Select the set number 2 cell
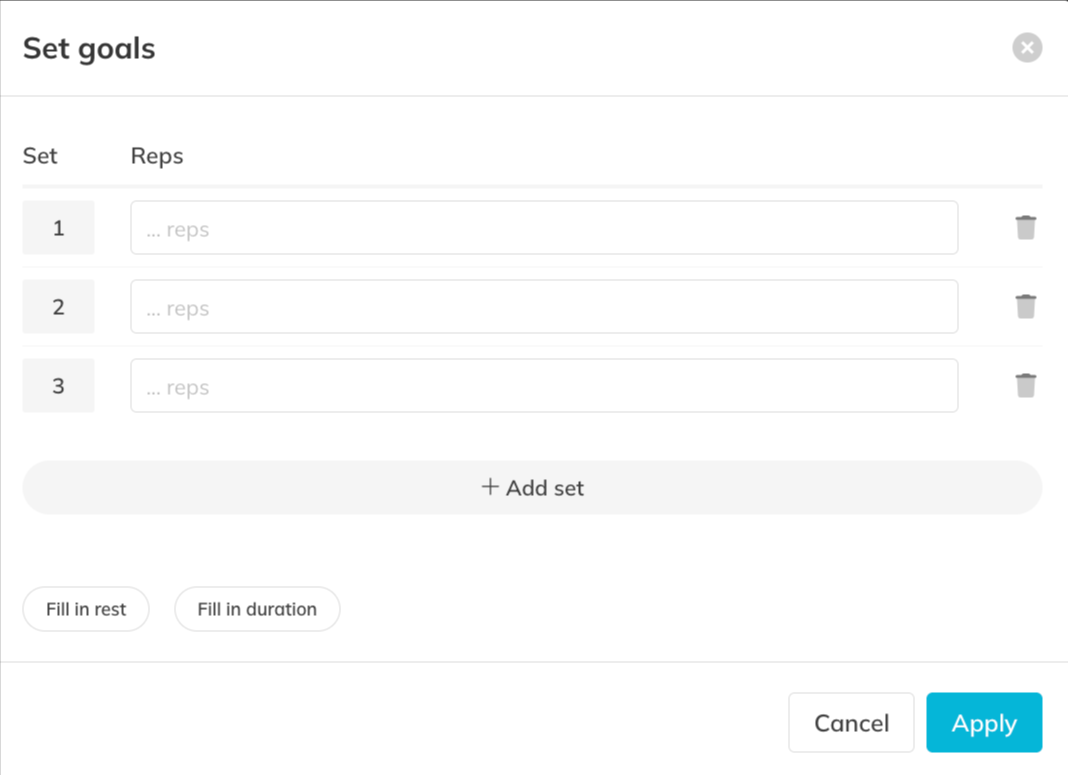Screen dimensions: 1068x775 58,307
